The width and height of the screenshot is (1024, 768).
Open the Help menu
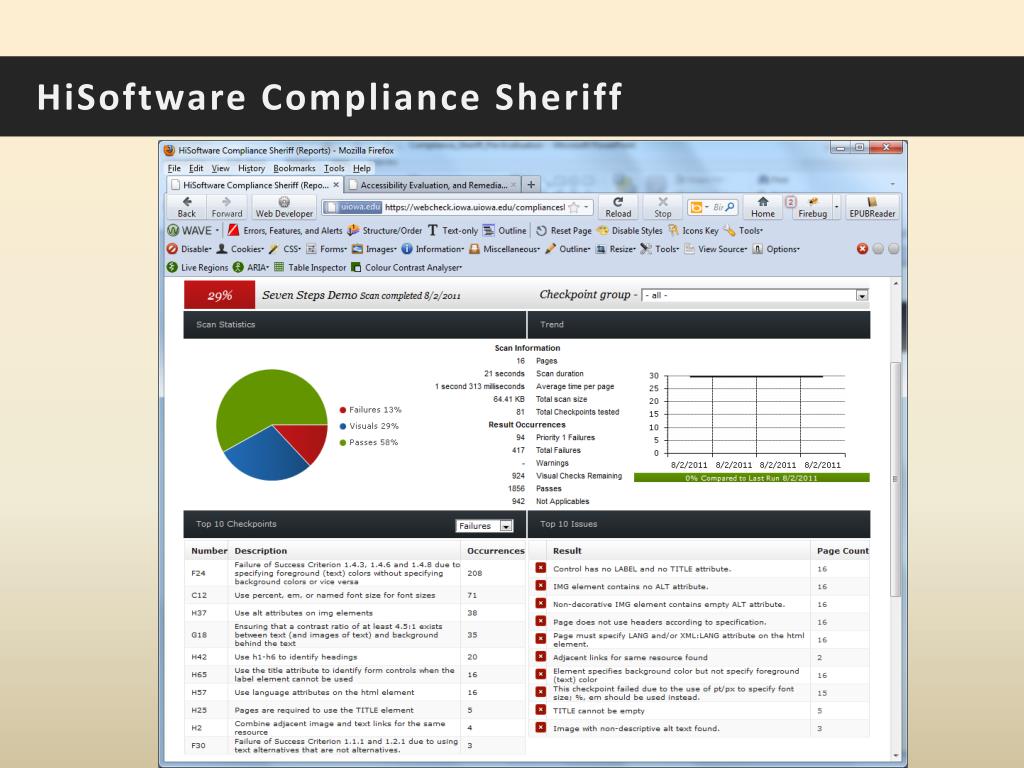click(x=362, y=168)
